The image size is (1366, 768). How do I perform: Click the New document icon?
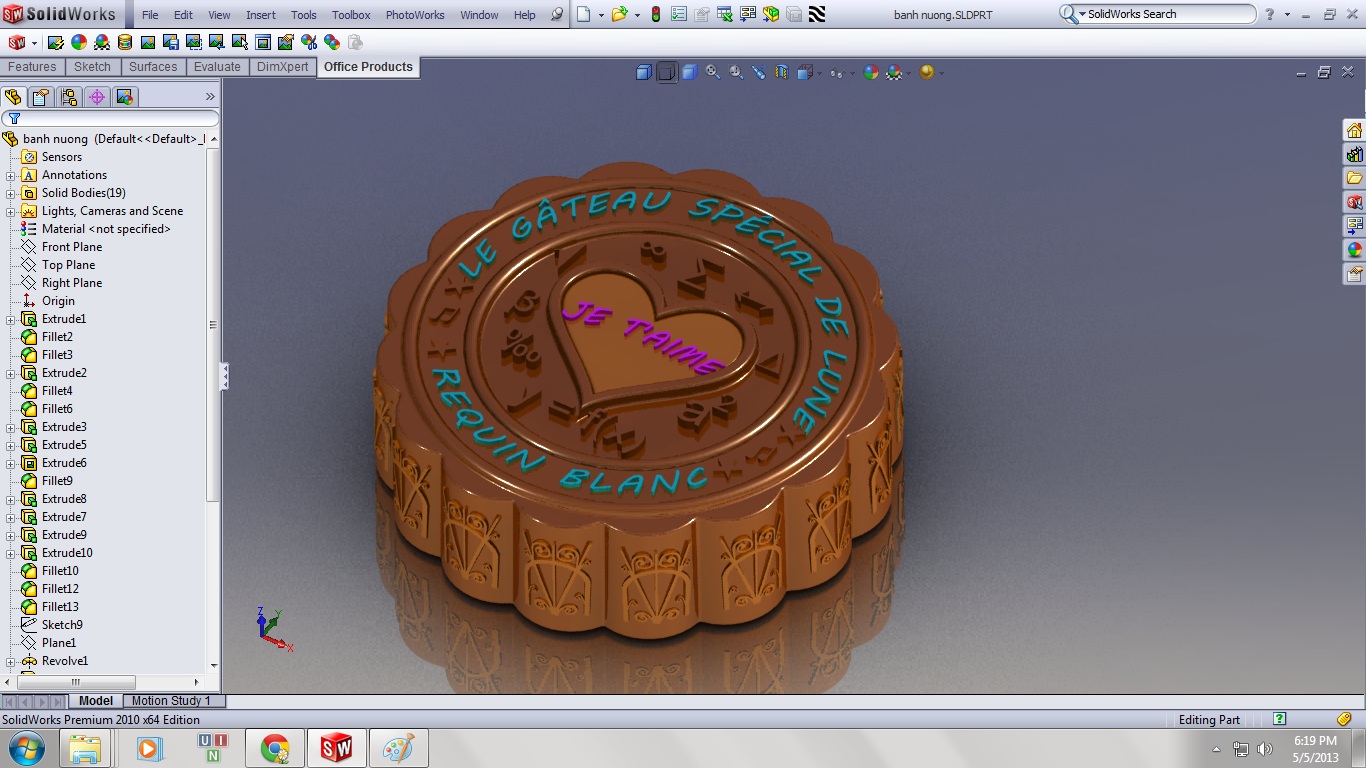coord(583,14)
